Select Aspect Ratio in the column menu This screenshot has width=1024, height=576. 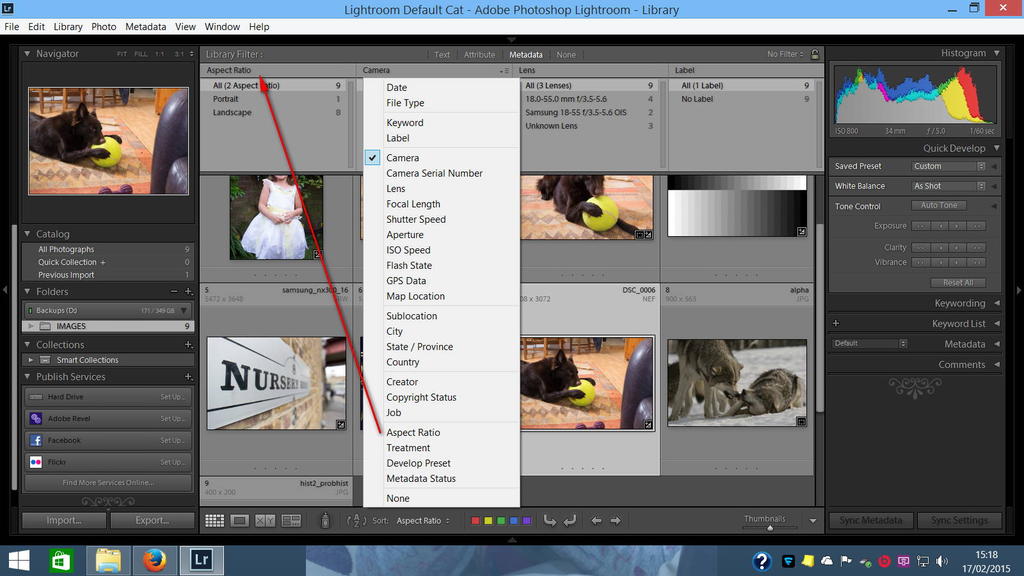[413, 433]
